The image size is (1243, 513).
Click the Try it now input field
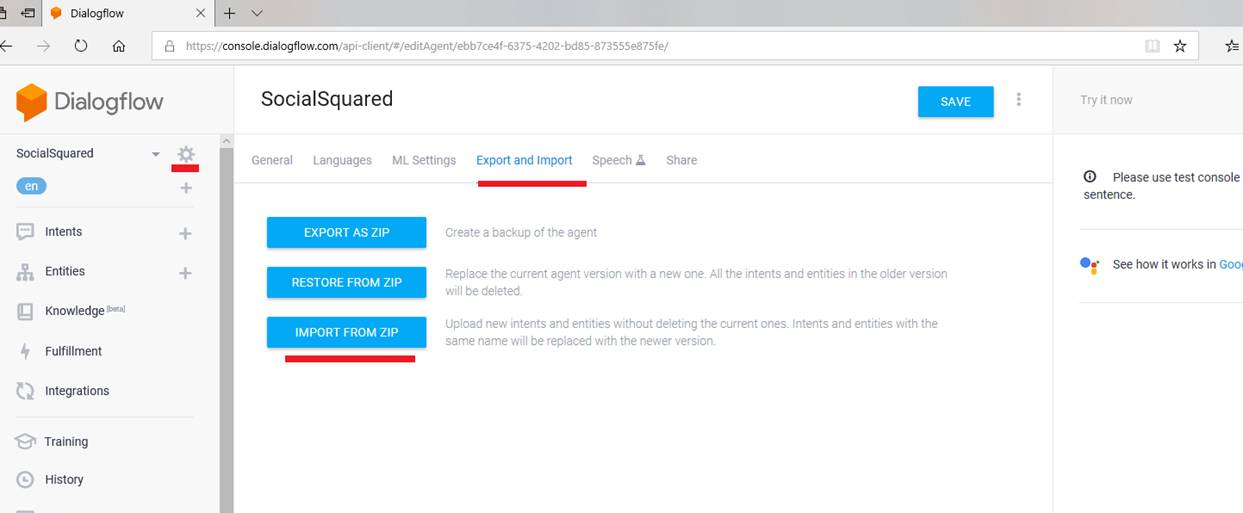tap(1150, 100)
